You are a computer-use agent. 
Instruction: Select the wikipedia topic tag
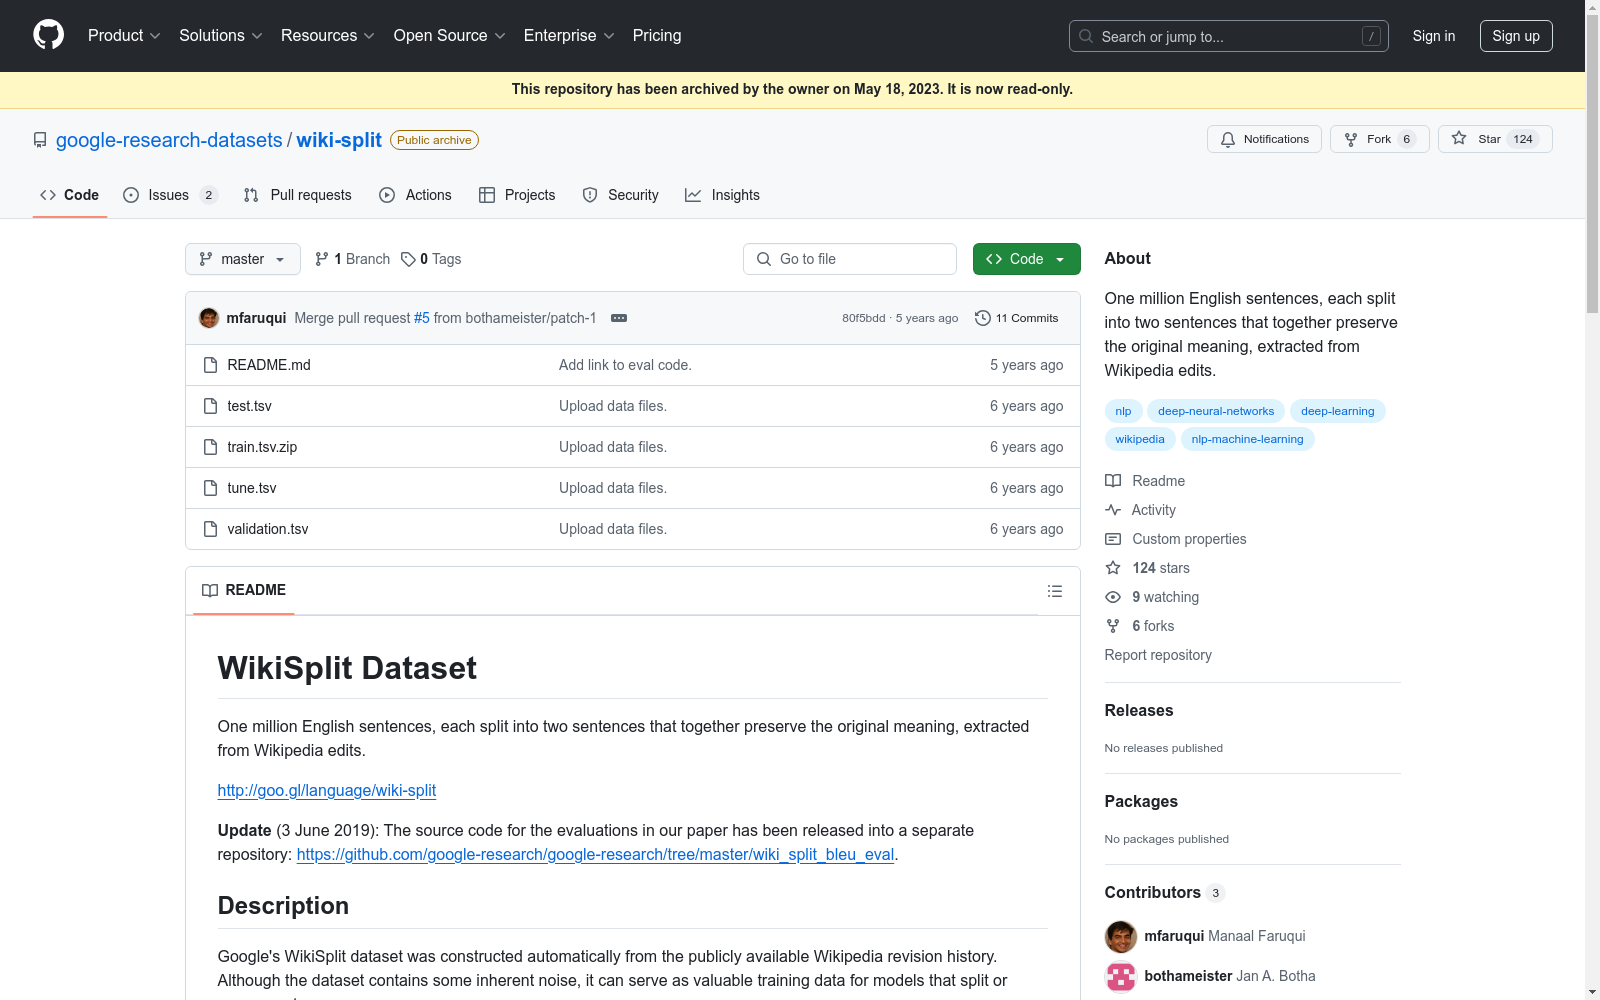pos(1140,439)
